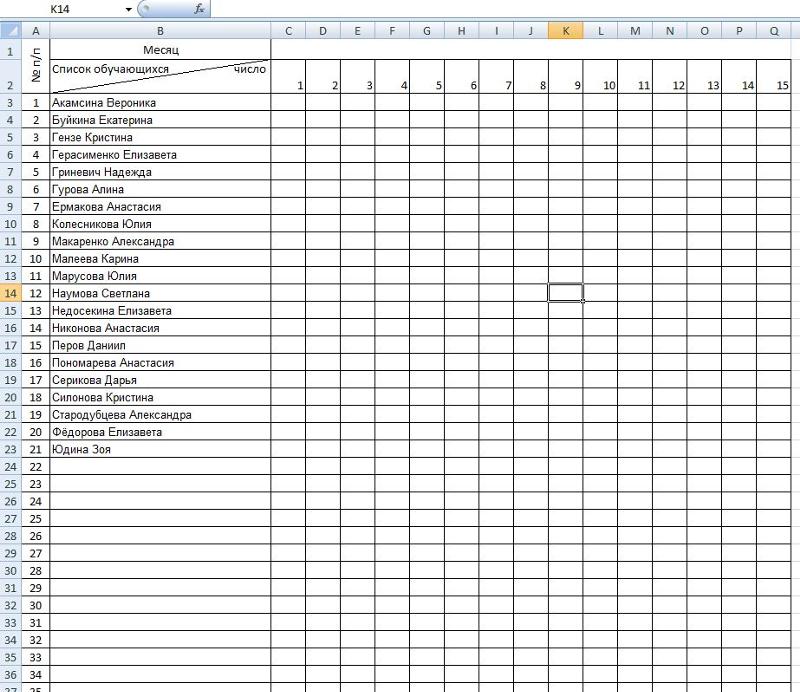Select column A header
Image resolution: width=800 pixels, height=692 pixels.
pos(36,31)
